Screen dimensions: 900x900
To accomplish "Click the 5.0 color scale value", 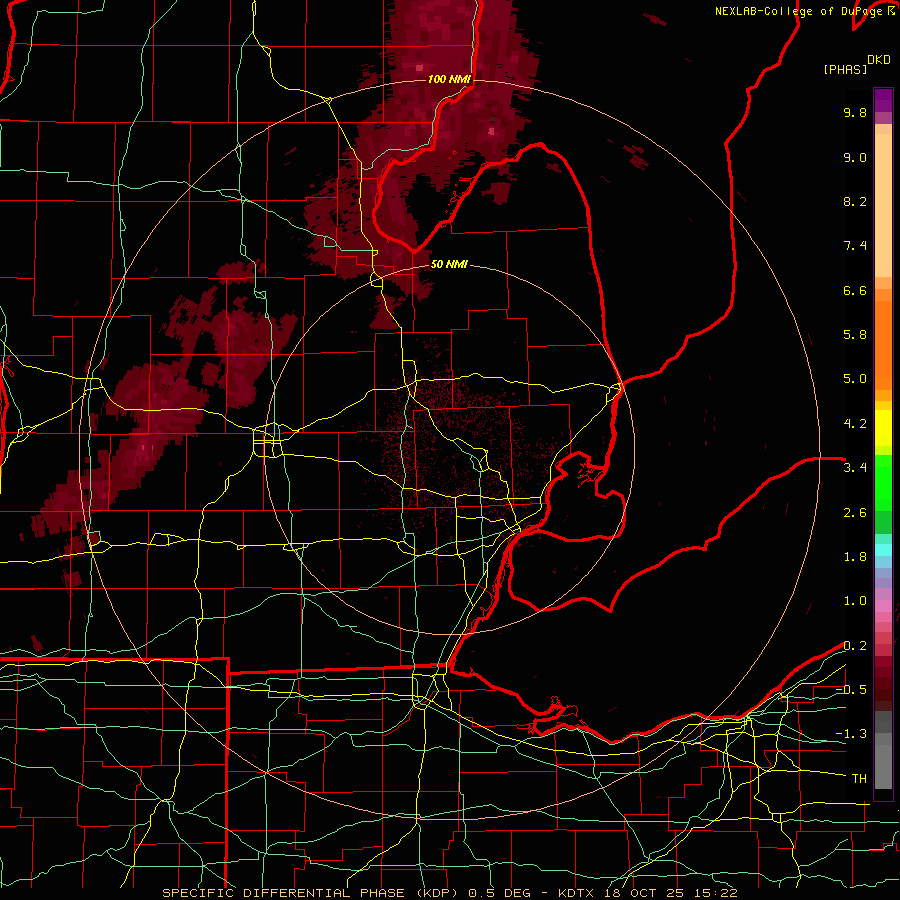I will tap(855, 379).
